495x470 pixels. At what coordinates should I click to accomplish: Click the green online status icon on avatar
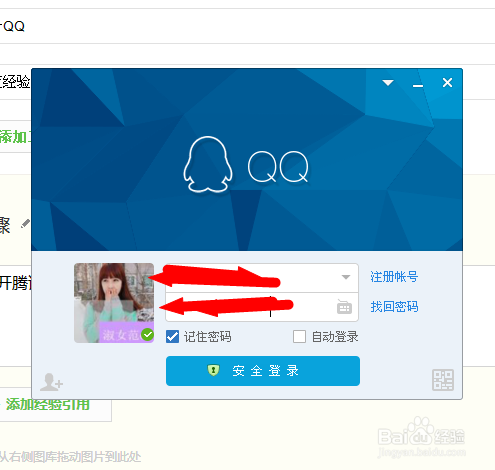pos(147,334)
